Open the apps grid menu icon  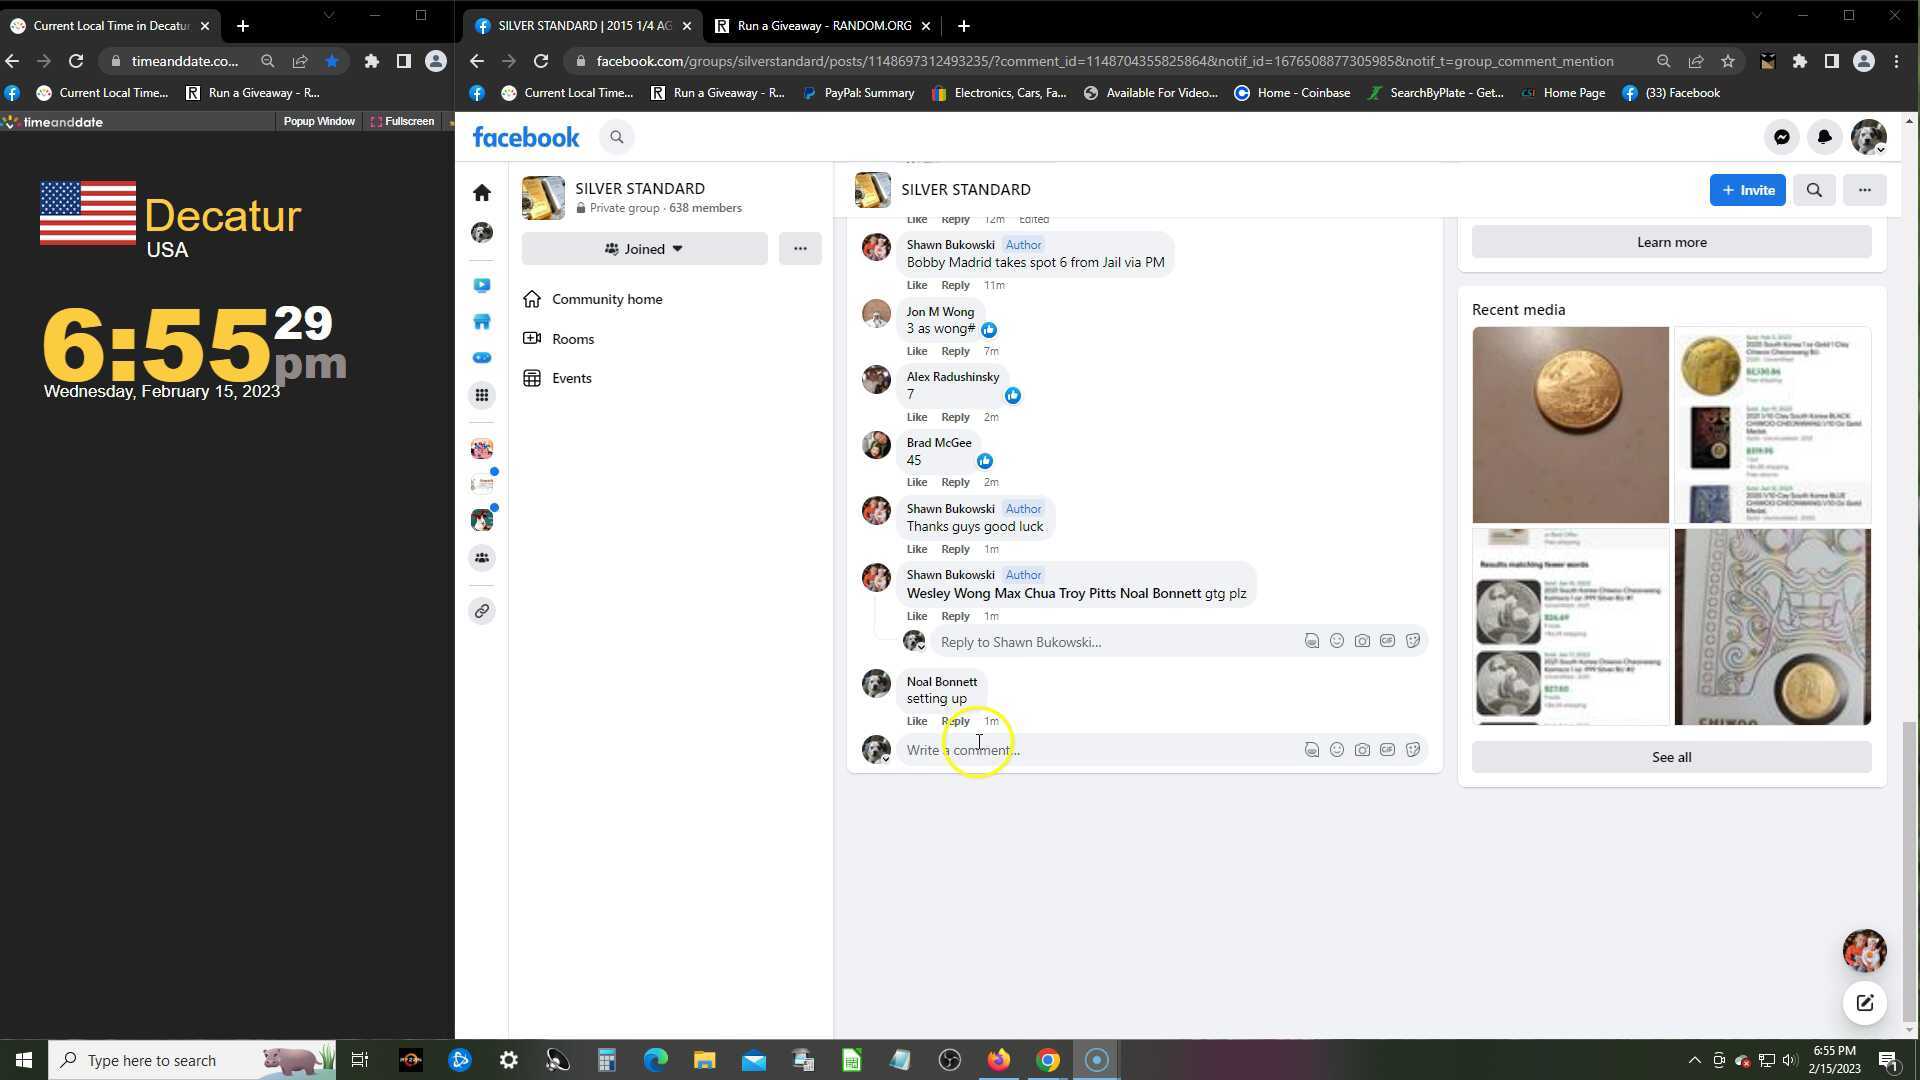click(x=482, y=396)
